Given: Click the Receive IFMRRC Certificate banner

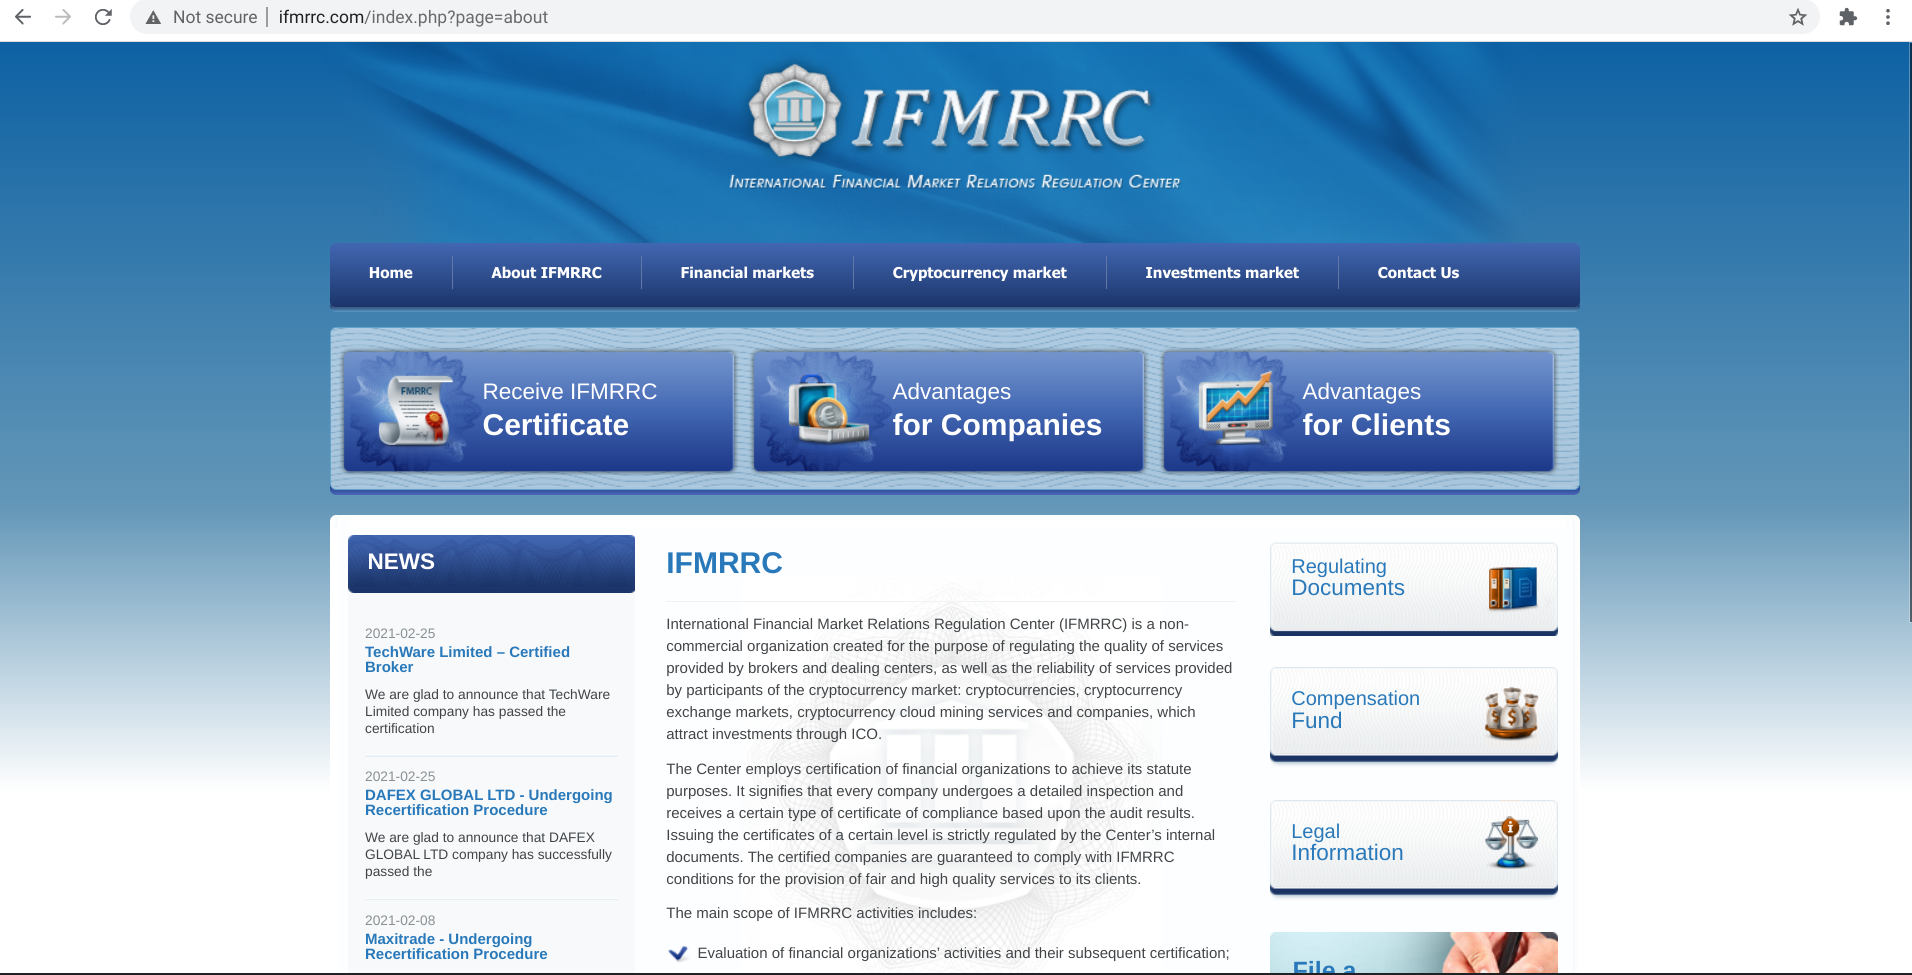Looking at the screenshot, I should pyautogui.click(x=538, y=411).
